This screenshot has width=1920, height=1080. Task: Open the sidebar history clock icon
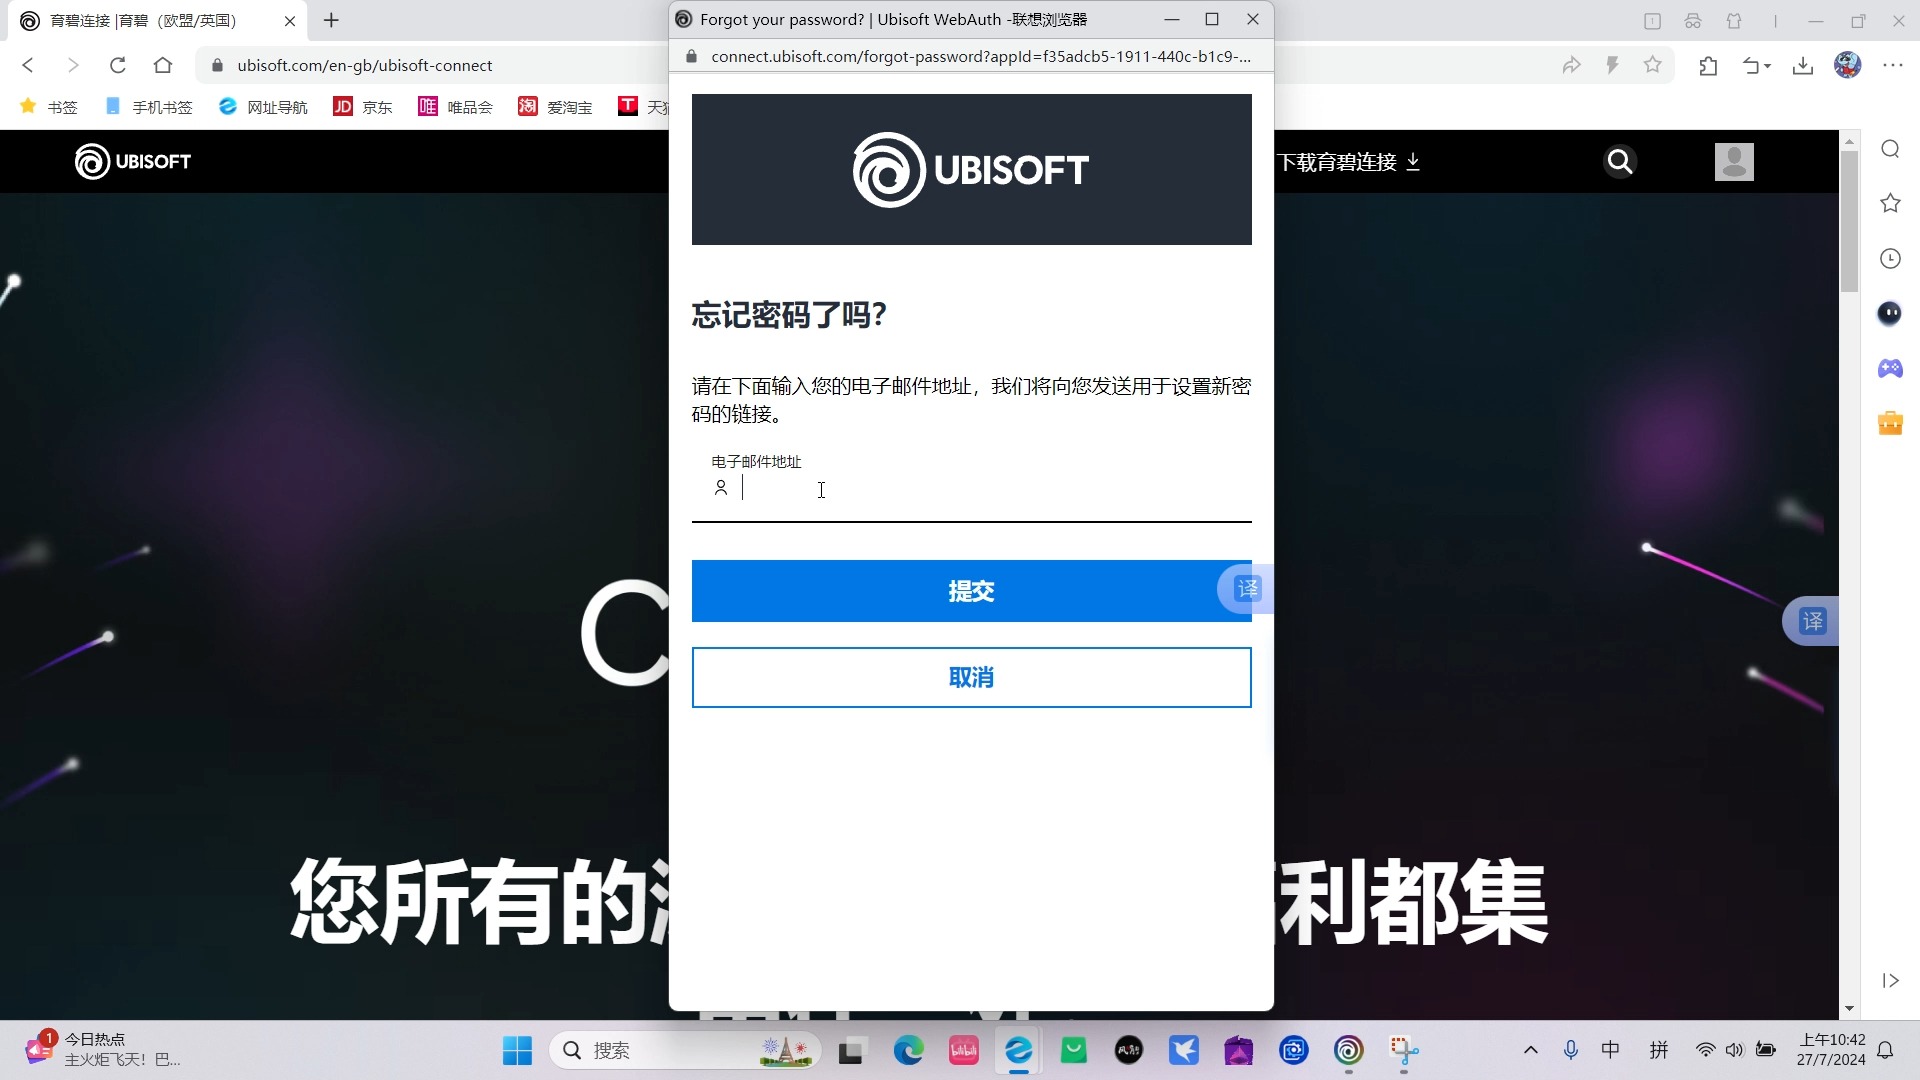click(x=1890, y=259)
